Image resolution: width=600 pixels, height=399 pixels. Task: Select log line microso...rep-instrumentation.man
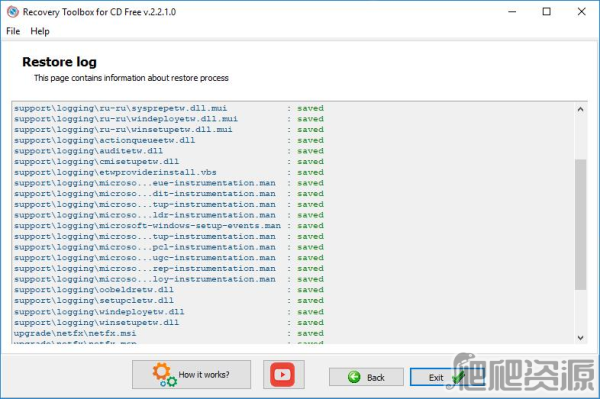tap(169, 269)
